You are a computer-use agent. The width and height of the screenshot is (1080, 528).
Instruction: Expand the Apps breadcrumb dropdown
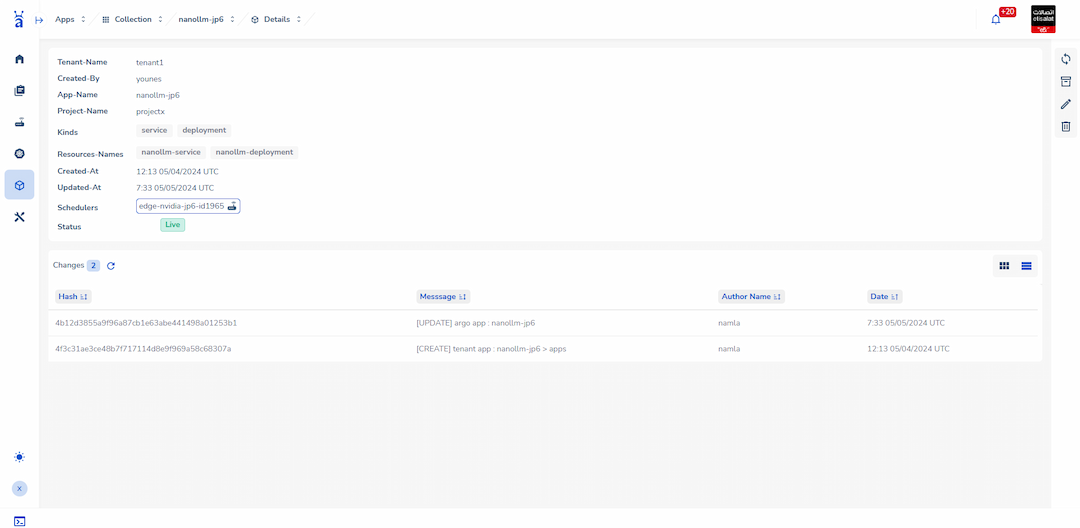point(70,19)
